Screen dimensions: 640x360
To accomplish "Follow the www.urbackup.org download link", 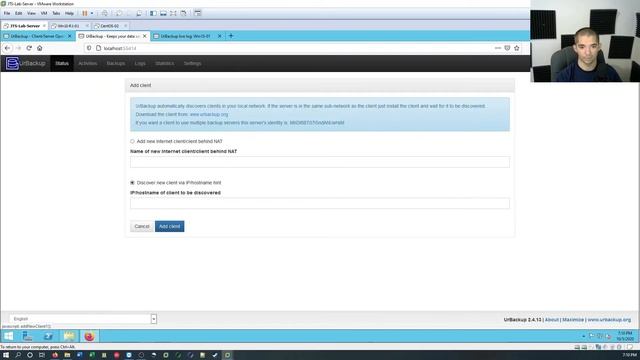I will [x=209, y=114].
